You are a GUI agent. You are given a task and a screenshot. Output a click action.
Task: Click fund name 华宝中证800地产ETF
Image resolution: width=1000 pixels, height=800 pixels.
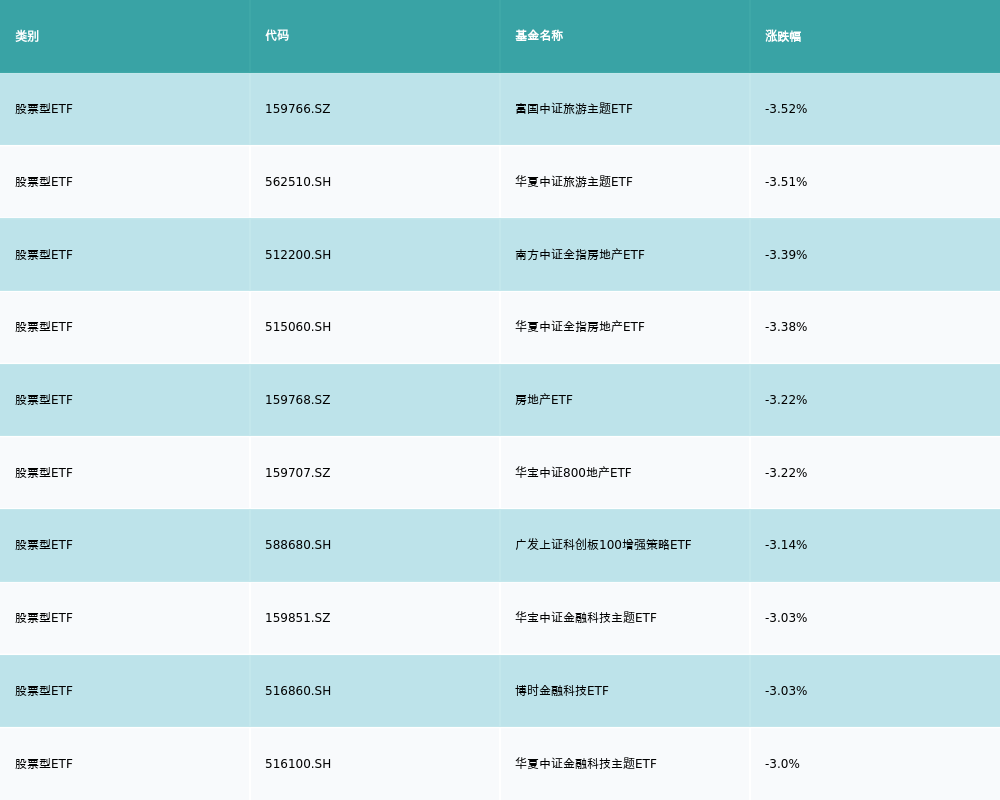pos(573,473)
